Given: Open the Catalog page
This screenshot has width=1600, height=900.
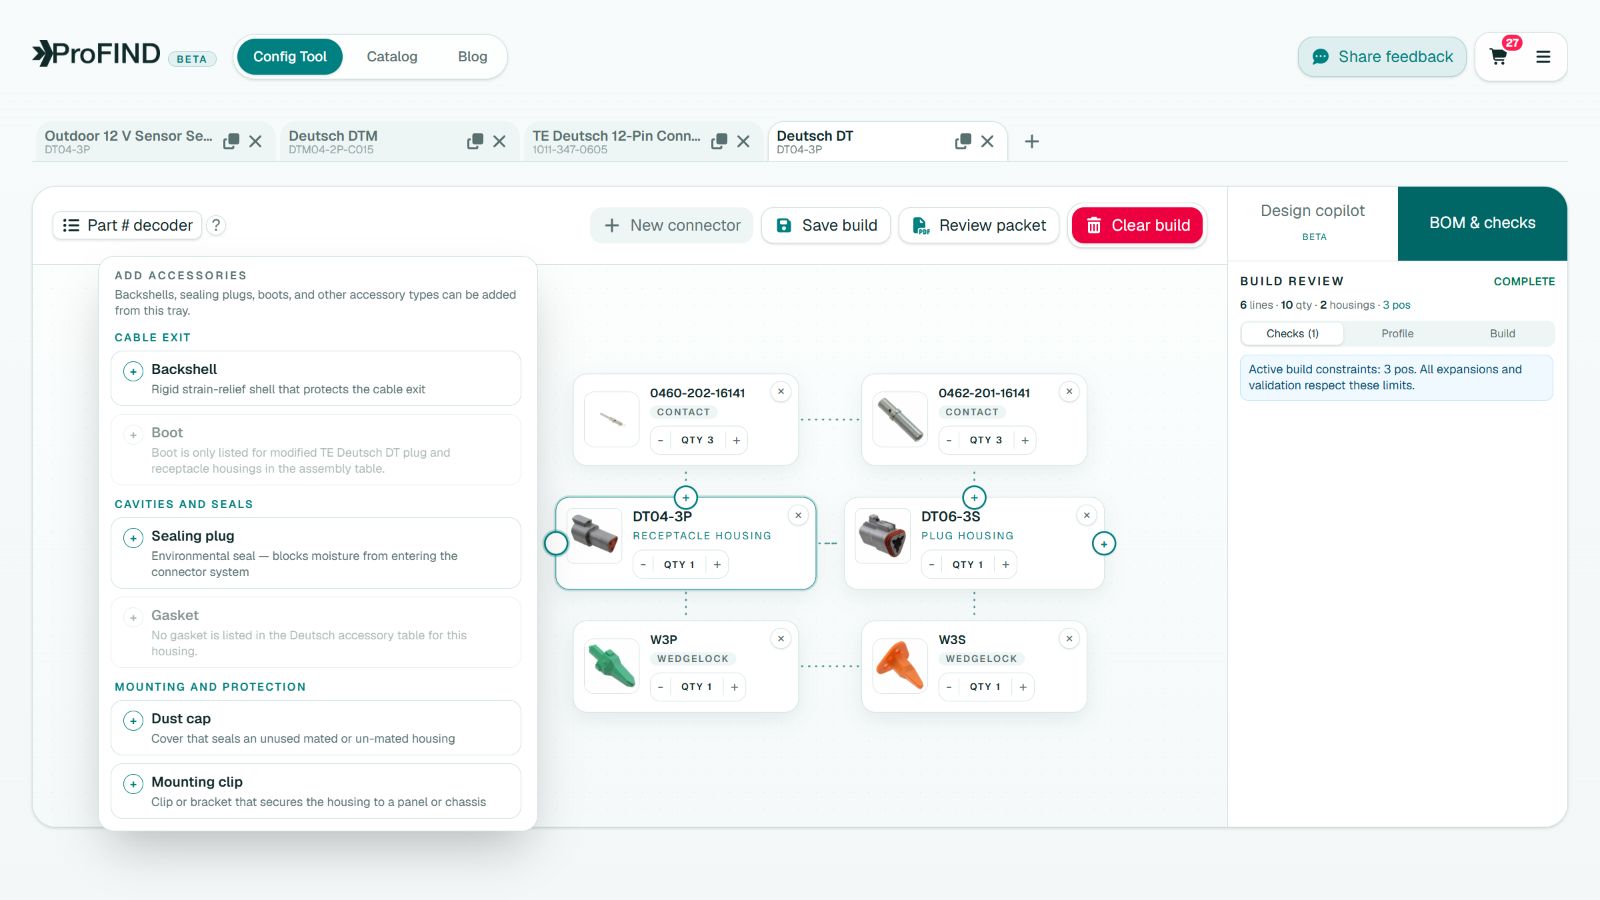Looking at the screenshot, I should 392,57.
